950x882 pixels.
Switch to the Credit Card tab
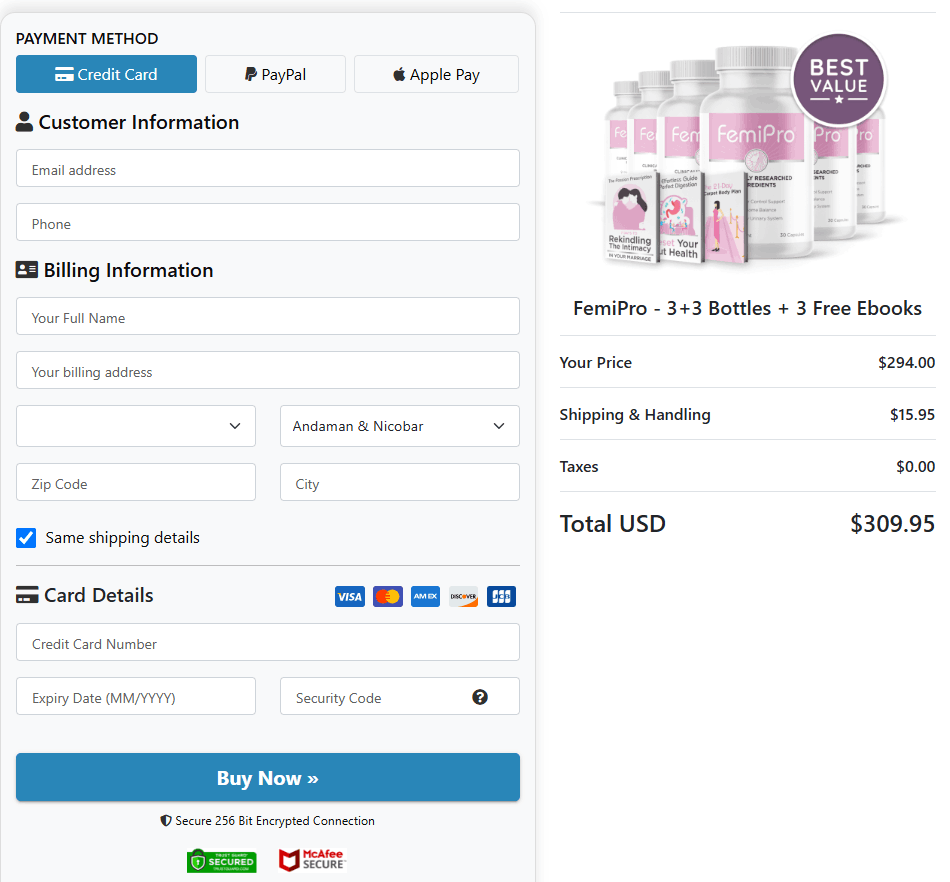tap(106, 73)
